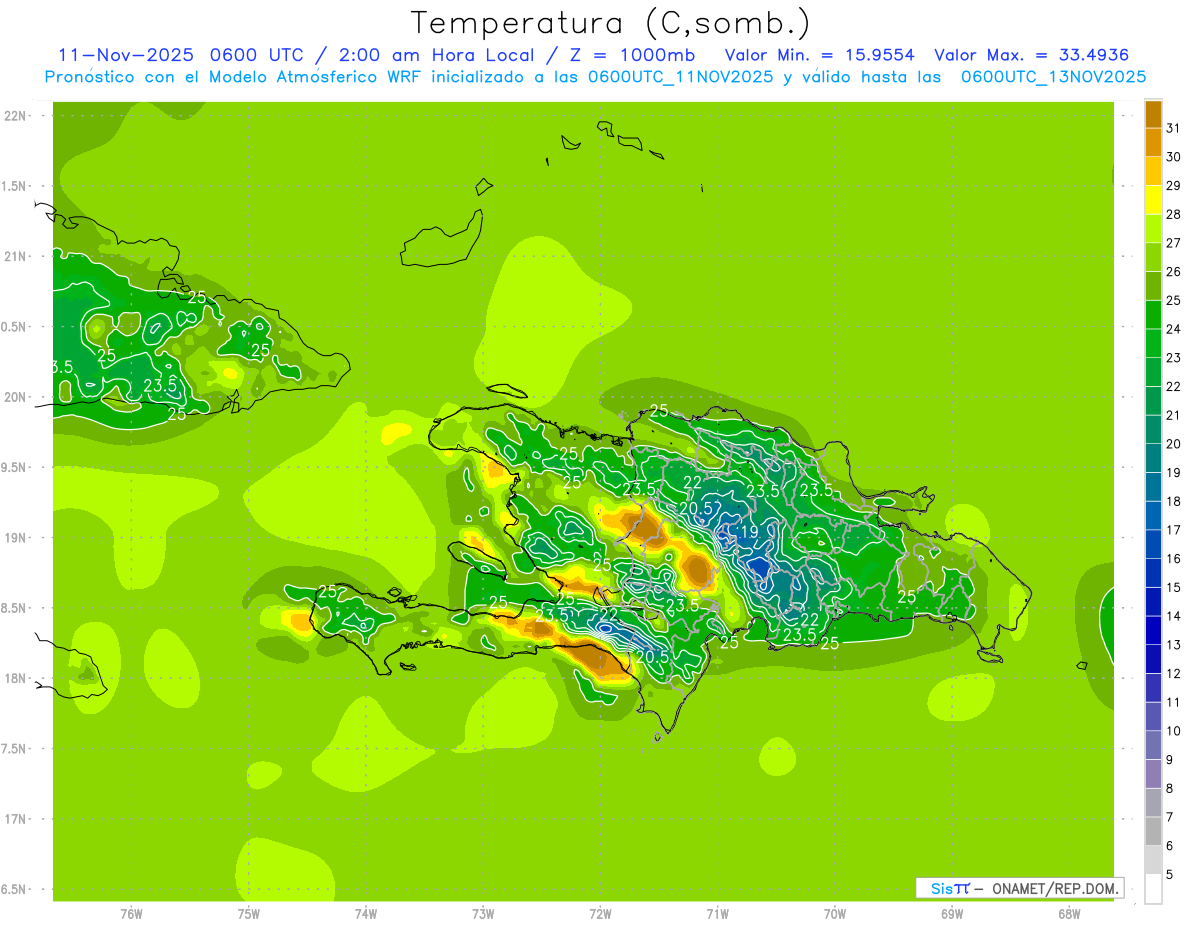This screenshot has width=1200, height=927.
Task: Click the yellow swatch between legend values 28 and 29
Action: tap(1153, 201)
